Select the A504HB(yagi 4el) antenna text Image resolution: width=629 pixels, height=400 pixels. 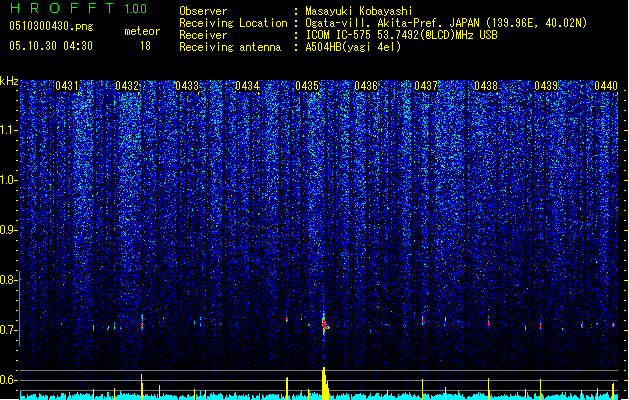[x=353, y=47]
